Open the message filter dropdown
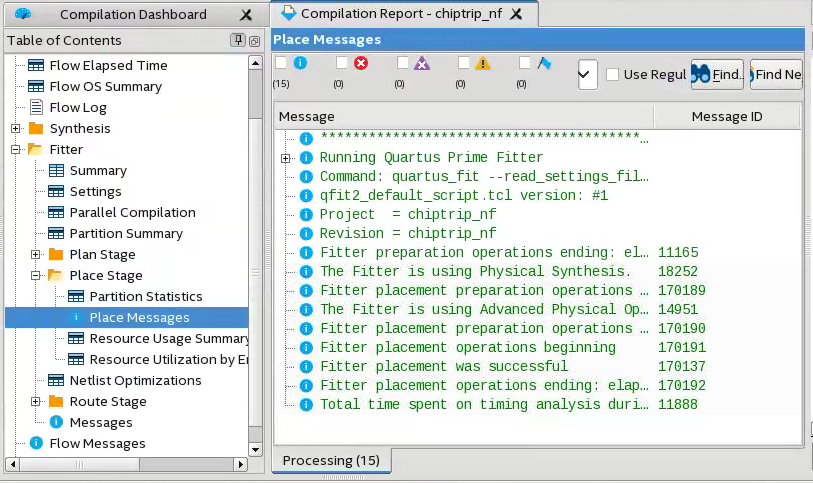This screenshot has width=813, height=483. (x=588, y=74)
